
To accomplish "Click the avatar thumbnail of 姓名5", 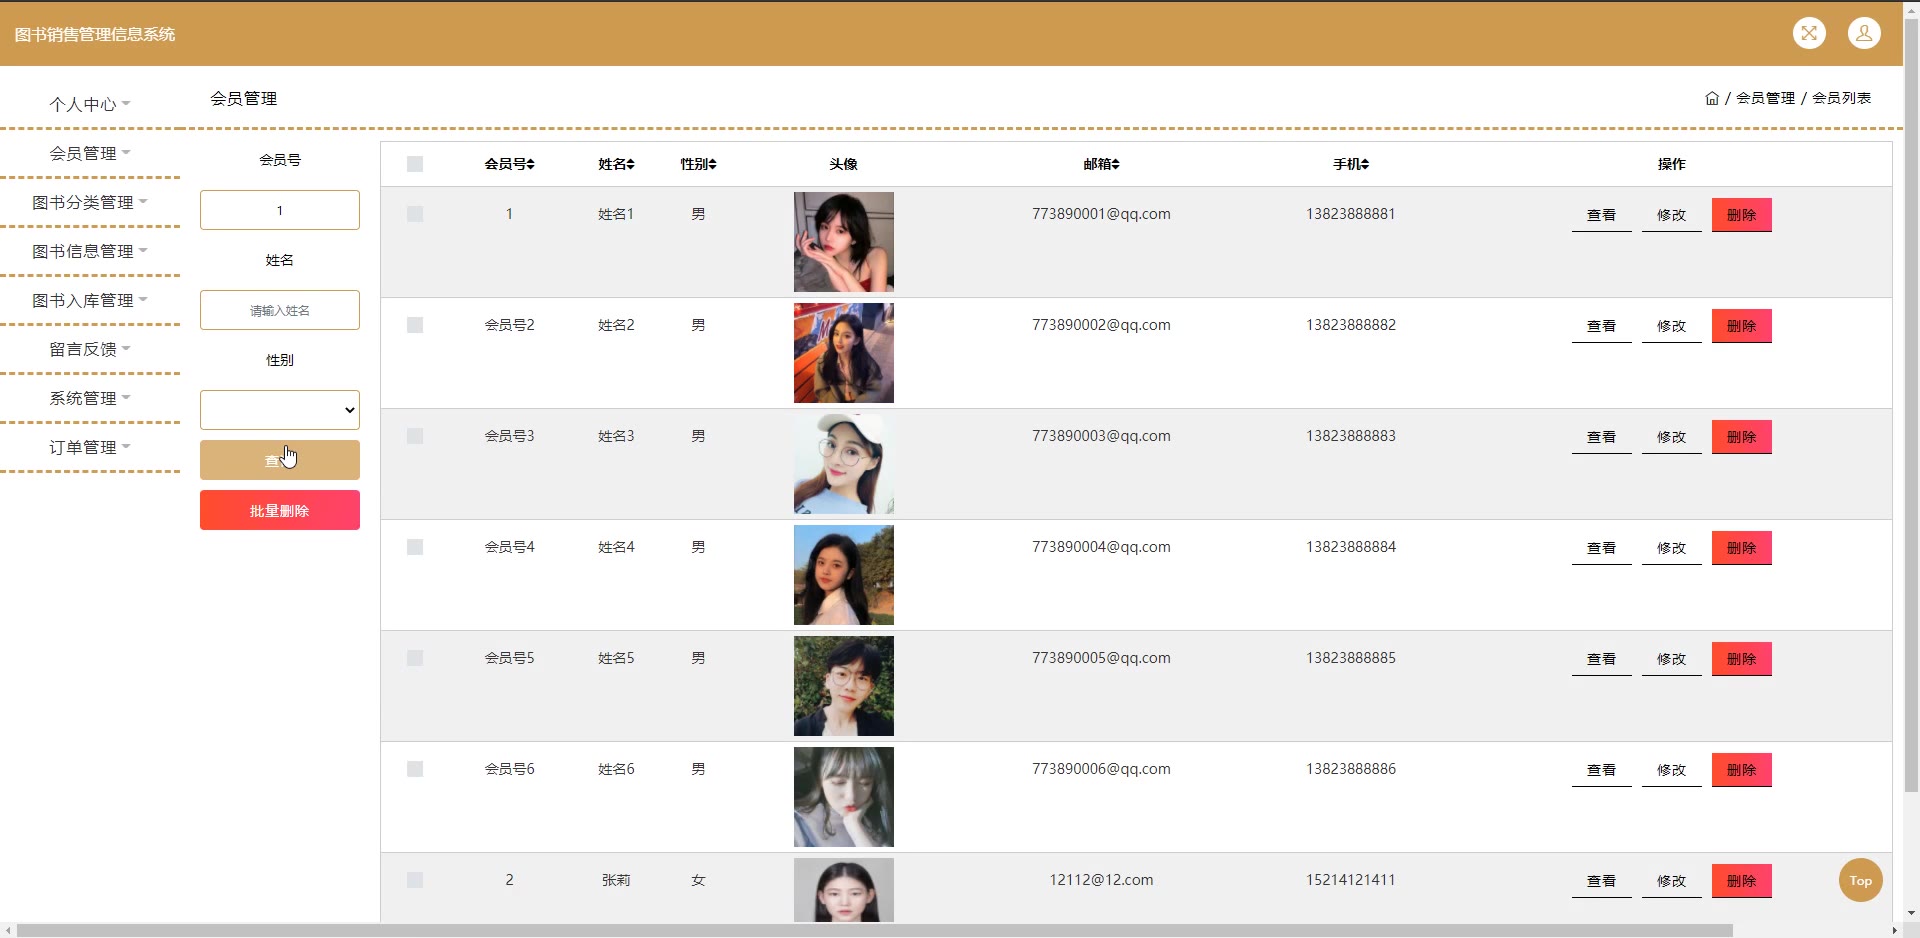I will coord(844,686).
